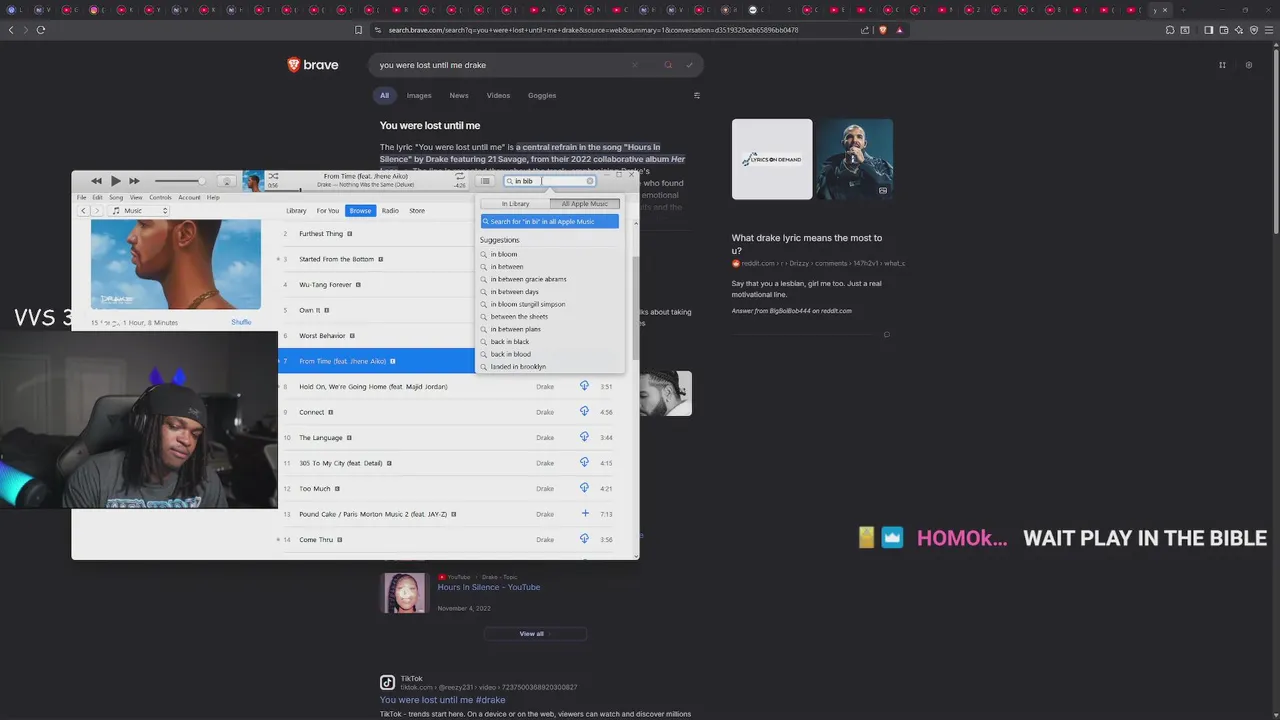Open the Brave Rewards triangle icon
1280x720 pixels.
[899, 30]
